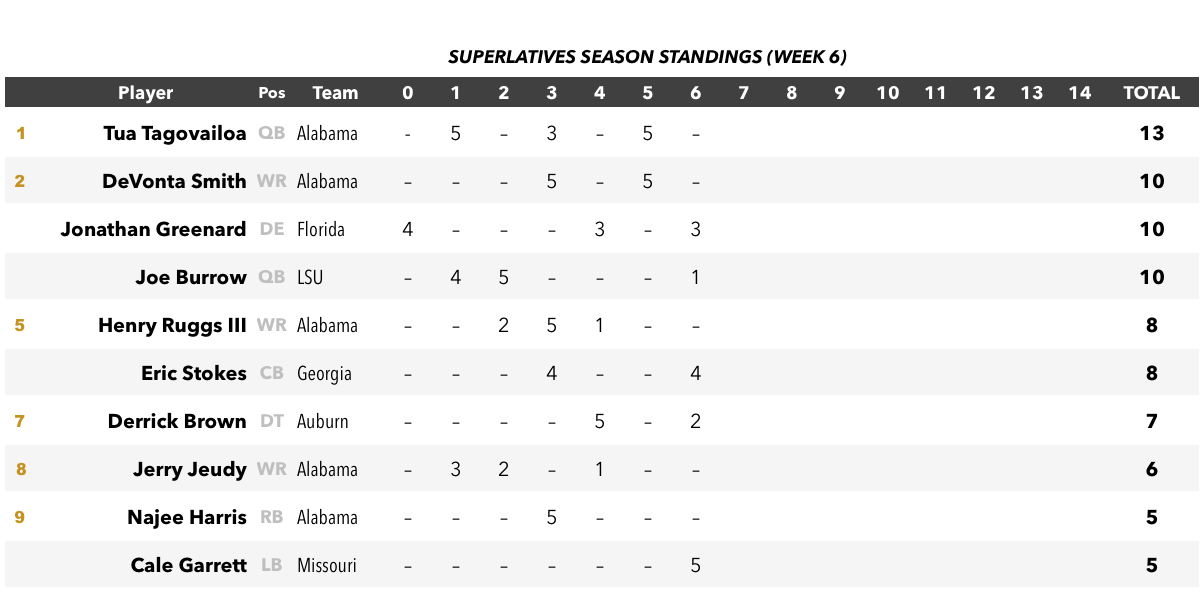
Task: Click Joe Burrow's name
Action: coord(191,277)
